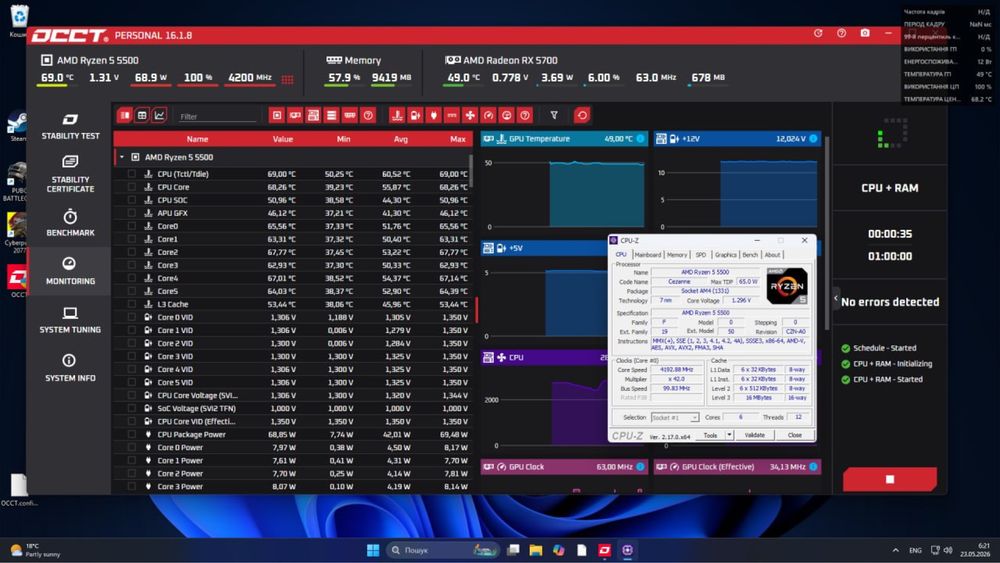Tick the APU GFX row checkbox
The image size is (1000, 563).
coord(131,213)
